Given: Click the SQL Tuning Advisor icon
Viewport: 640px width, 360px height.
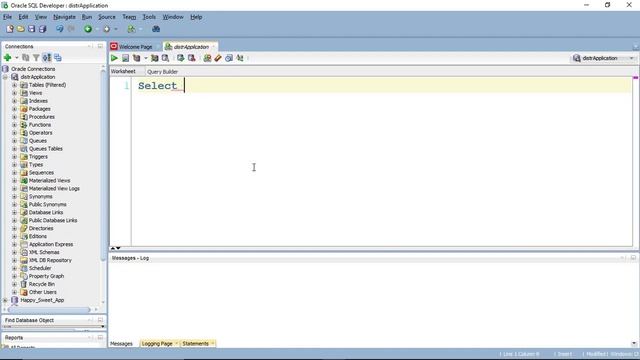Looking at the screenshot, I should coord(165,58).
